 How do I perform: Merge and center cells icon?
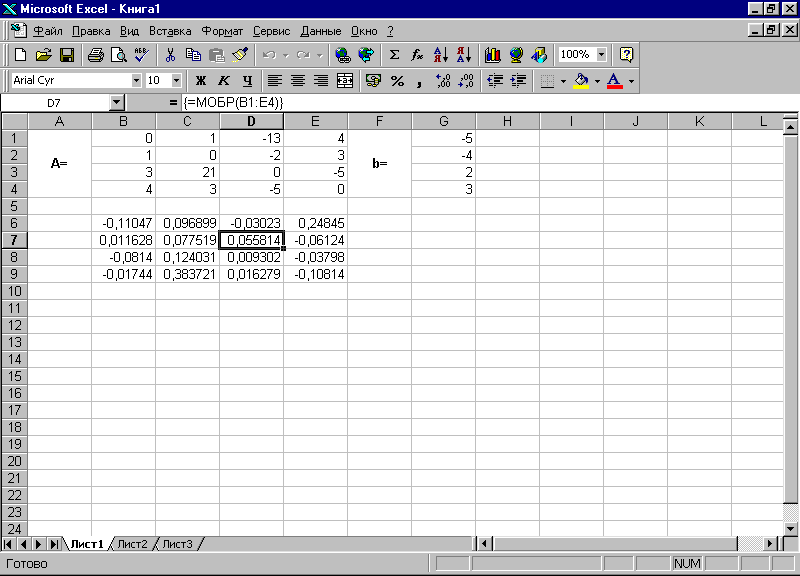pos(345,81)
